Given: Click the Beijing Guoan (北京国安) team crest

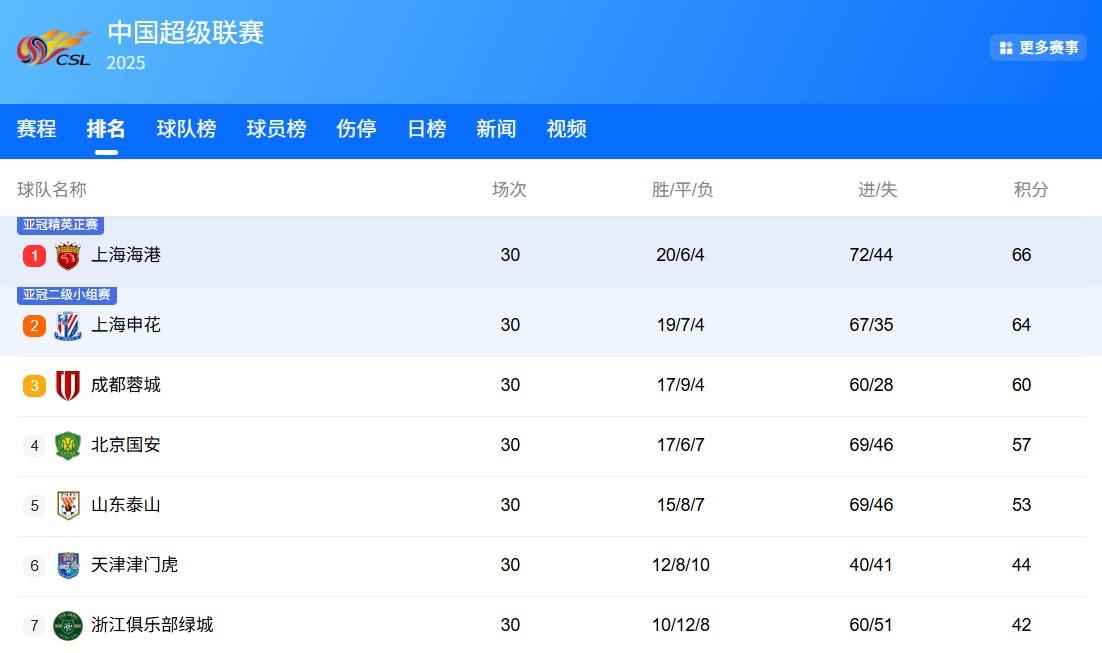Looking at the screenshot, I should point(68,446).
